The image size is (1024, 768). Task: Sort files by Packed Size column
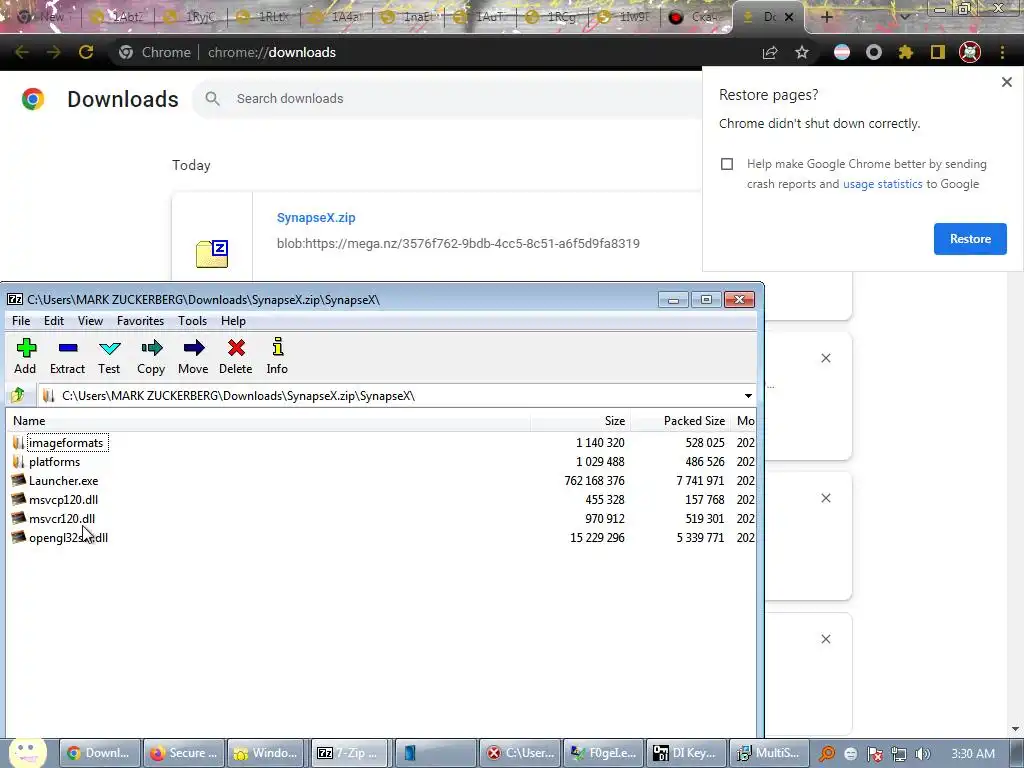click(x=680, y=421)
